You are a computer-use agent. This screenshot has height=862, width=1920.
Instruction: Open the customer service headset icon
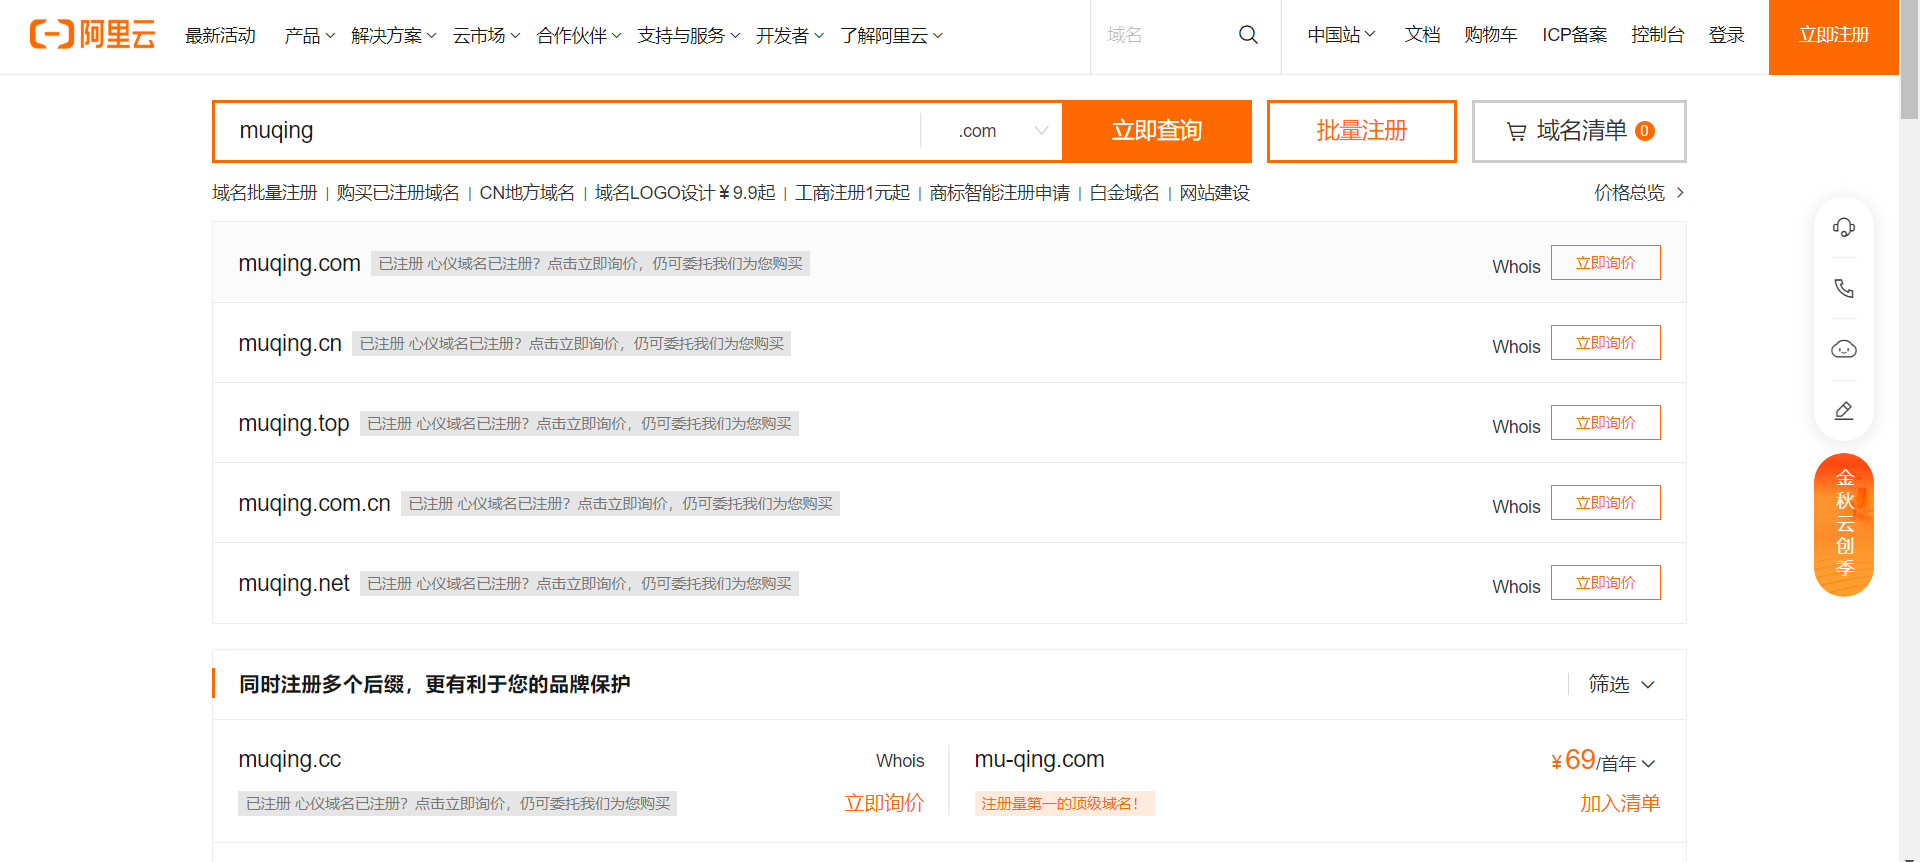1844,228
